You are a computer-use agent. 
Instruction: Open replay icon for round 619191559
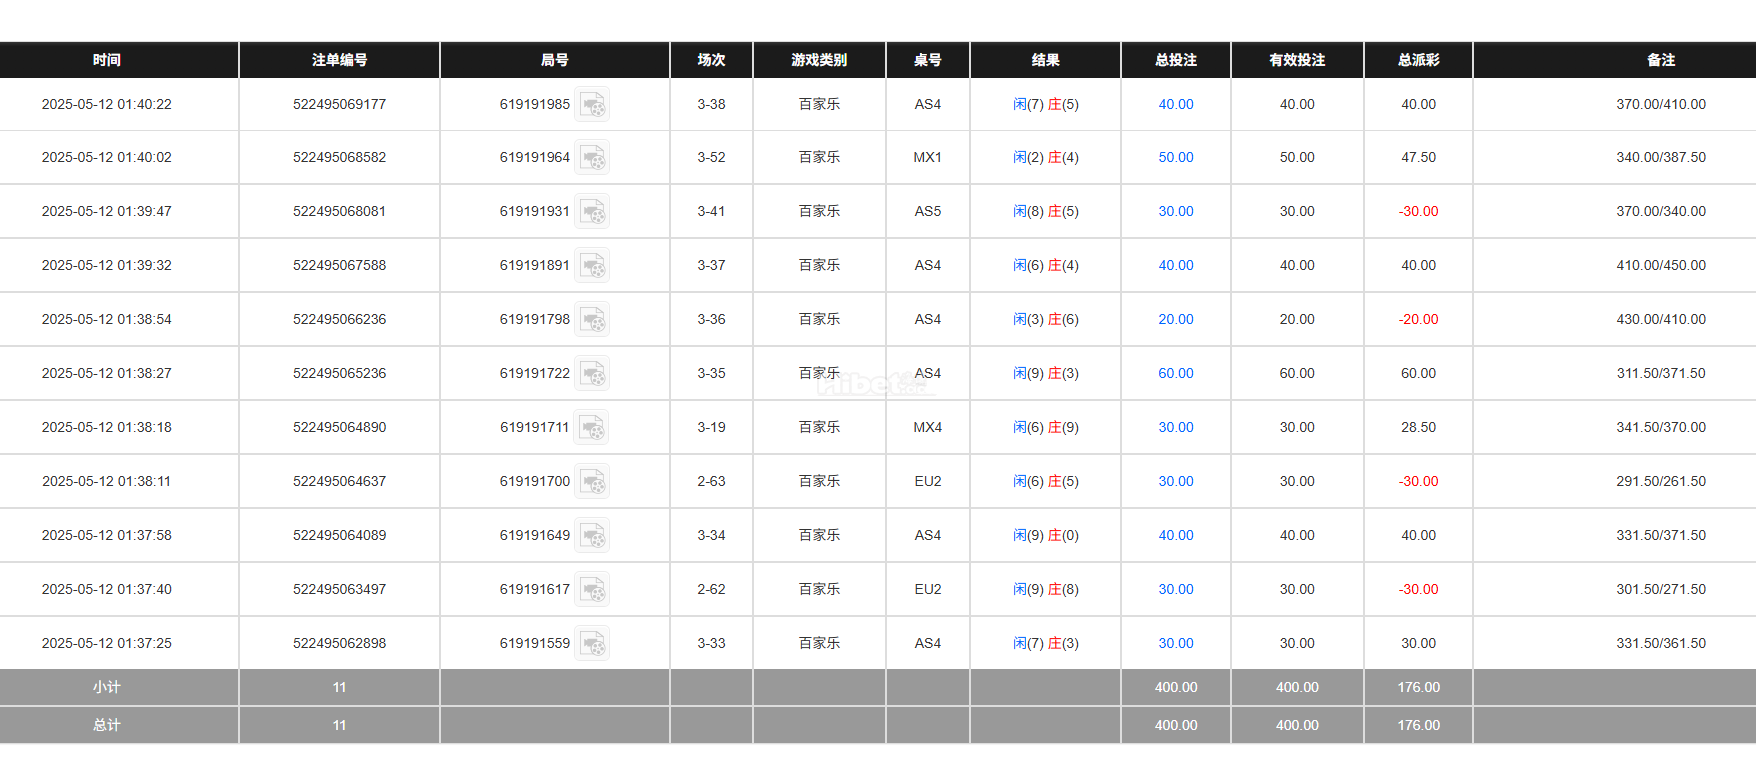click(x=592, y=644)
